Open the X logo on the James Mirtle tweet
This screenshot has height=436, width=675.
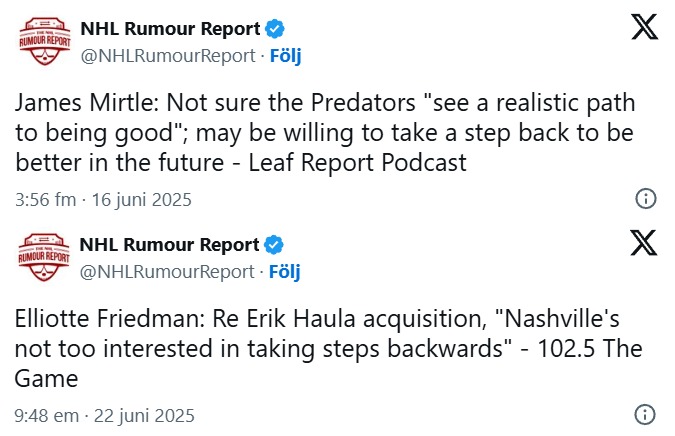[644, 27]
